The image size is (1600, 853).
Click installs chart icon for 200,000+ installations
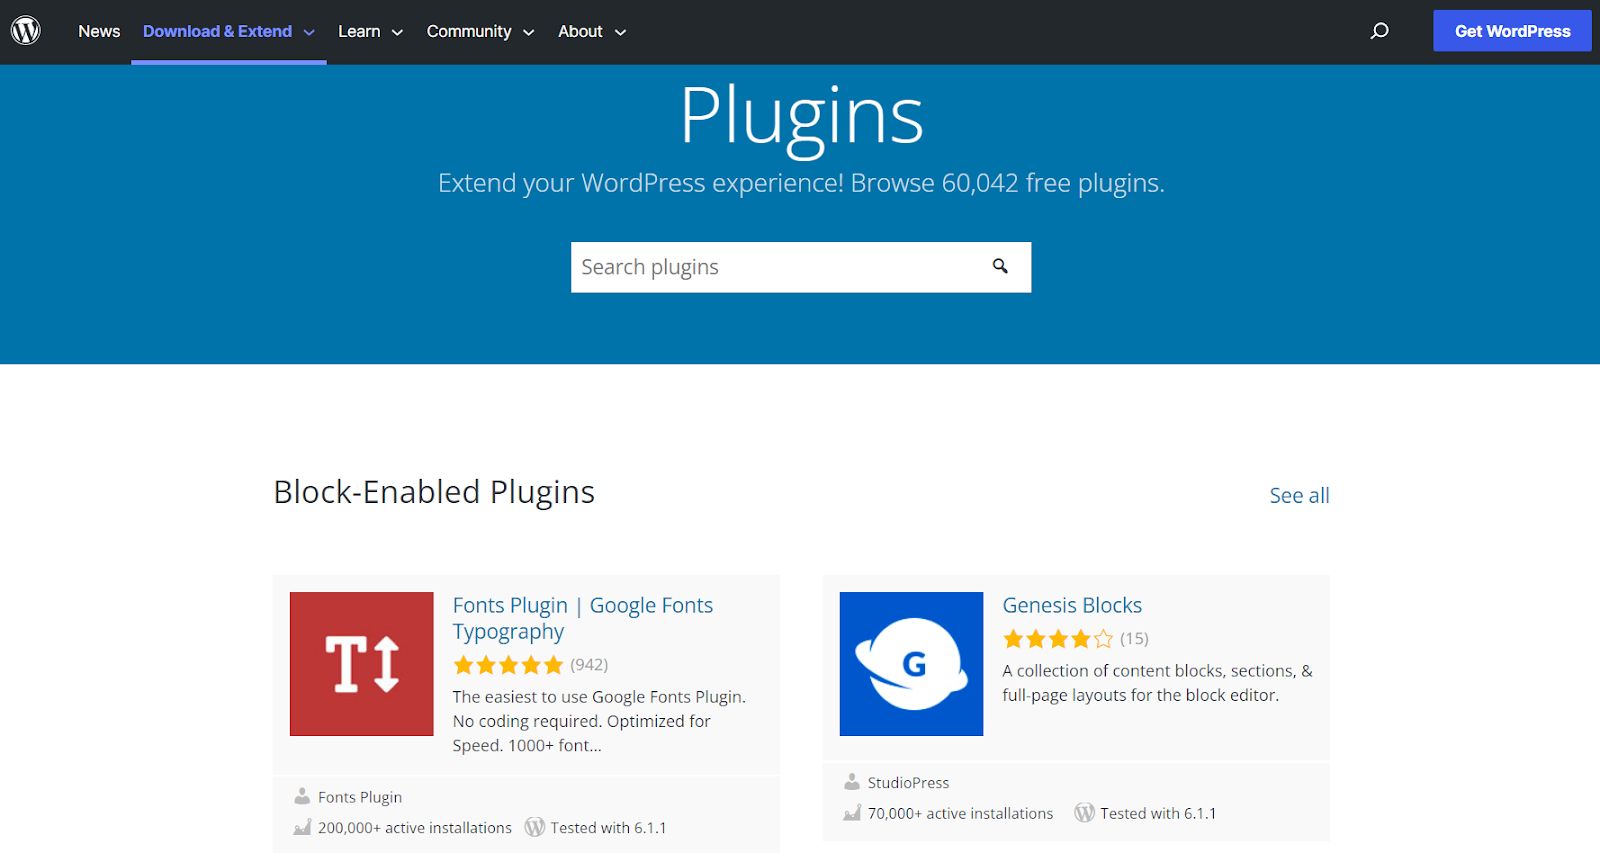[x=302, y=828]
